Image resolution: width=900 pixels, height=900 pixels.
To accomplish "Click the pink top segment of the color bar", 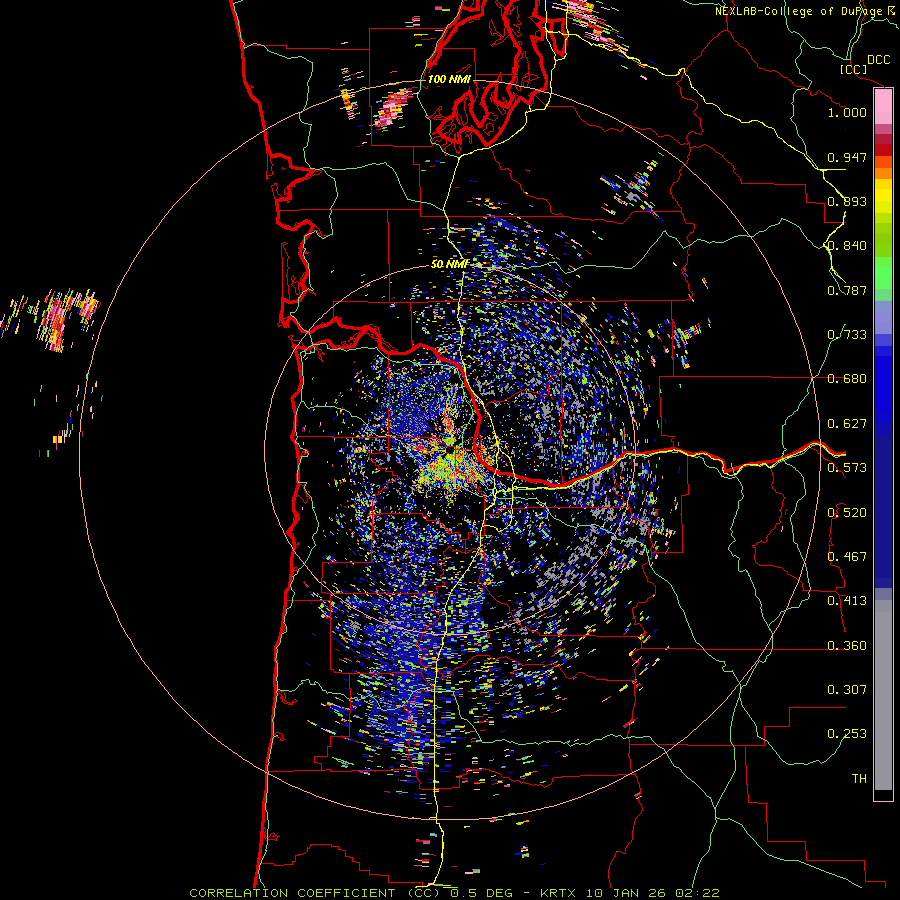I will (x=883, y=107).
